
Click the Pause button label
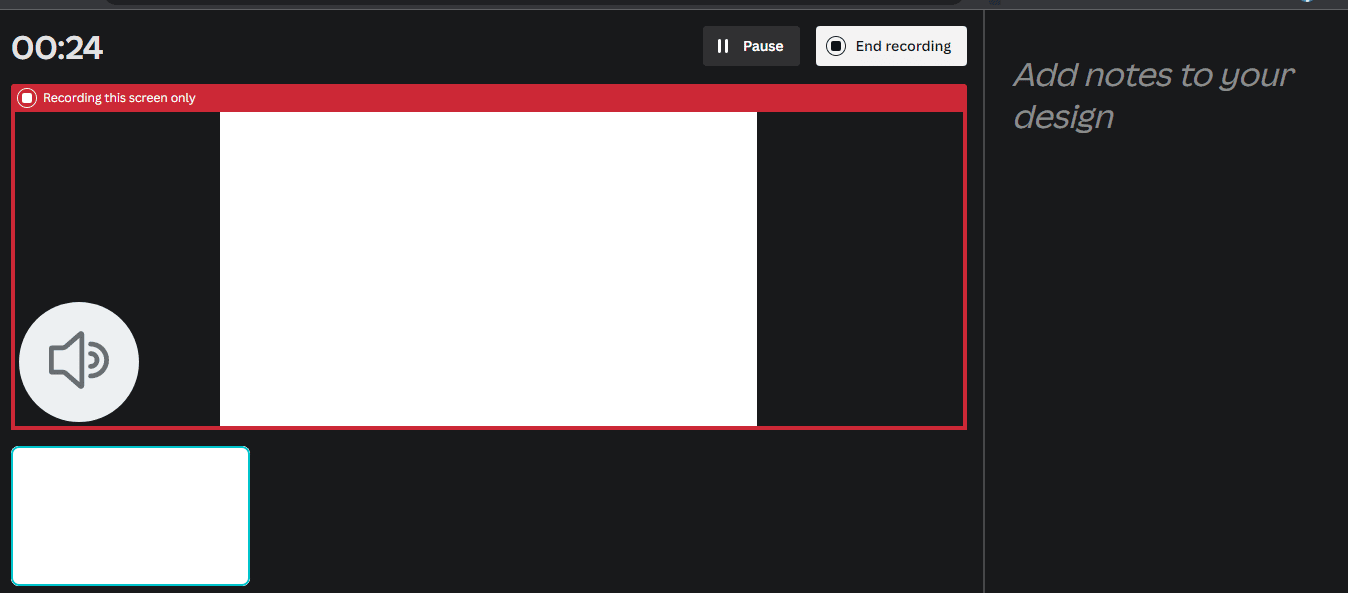pos(763,46)
